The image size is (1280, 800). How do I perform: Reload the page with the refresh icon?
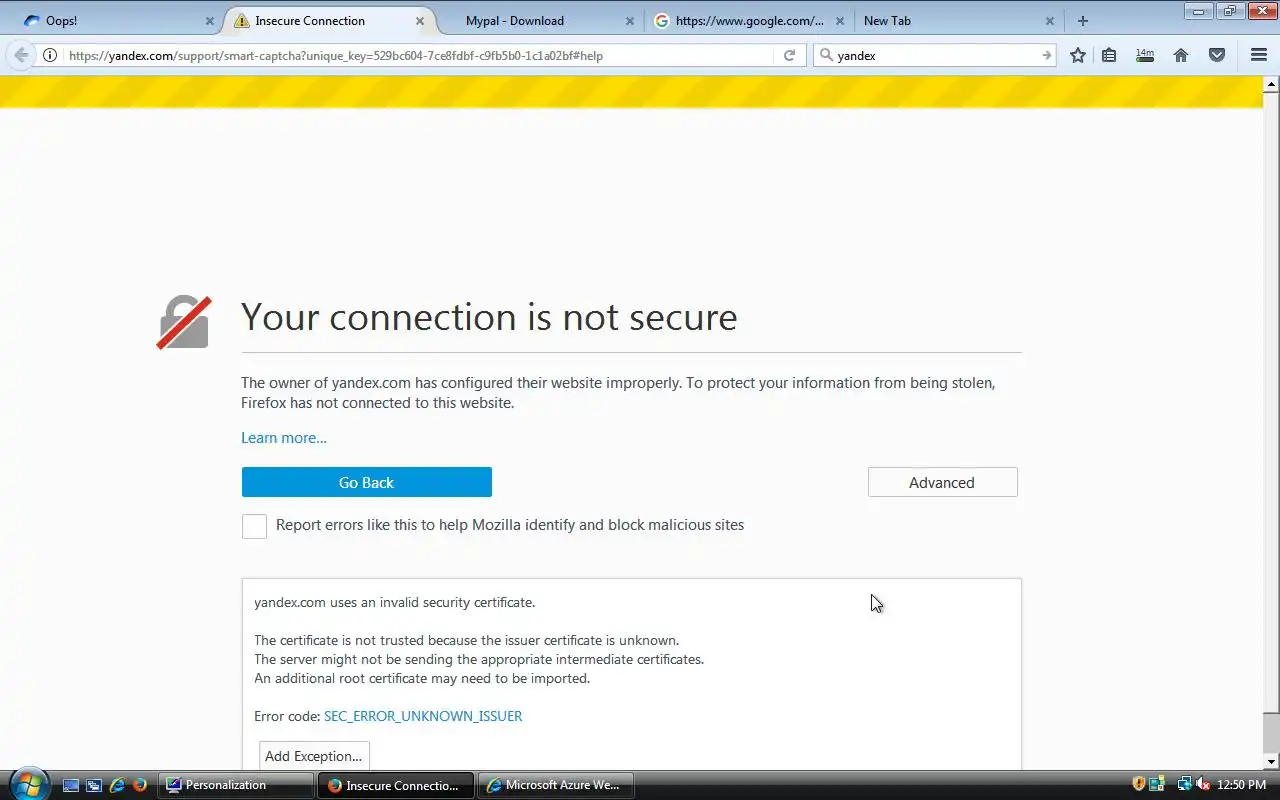[x=789, y=56]
